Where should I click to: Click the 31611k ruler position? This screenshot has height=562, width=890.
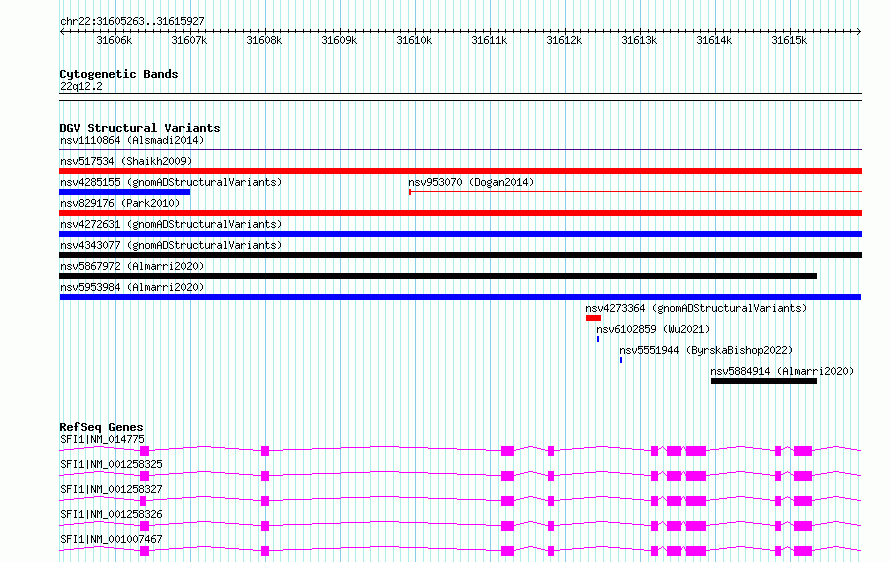click(x=489, y=40)
